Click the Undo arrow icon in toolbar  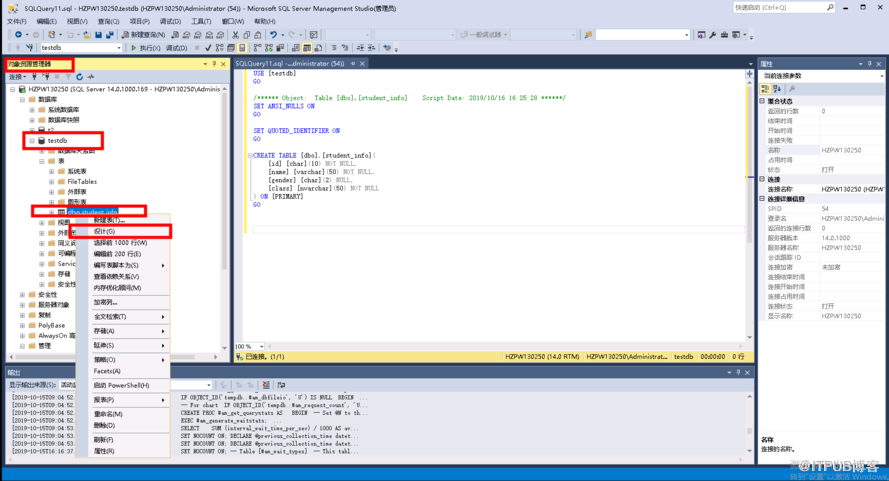coord(272,34)
